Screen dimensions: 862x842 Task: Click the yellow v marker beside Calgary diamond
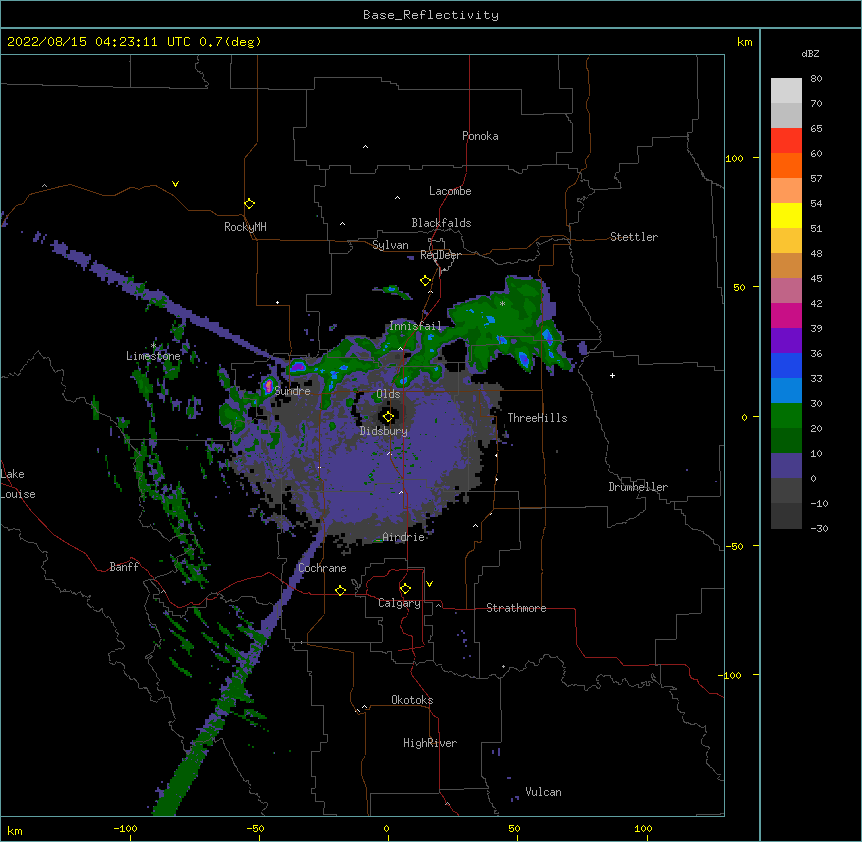click(429, 584)
